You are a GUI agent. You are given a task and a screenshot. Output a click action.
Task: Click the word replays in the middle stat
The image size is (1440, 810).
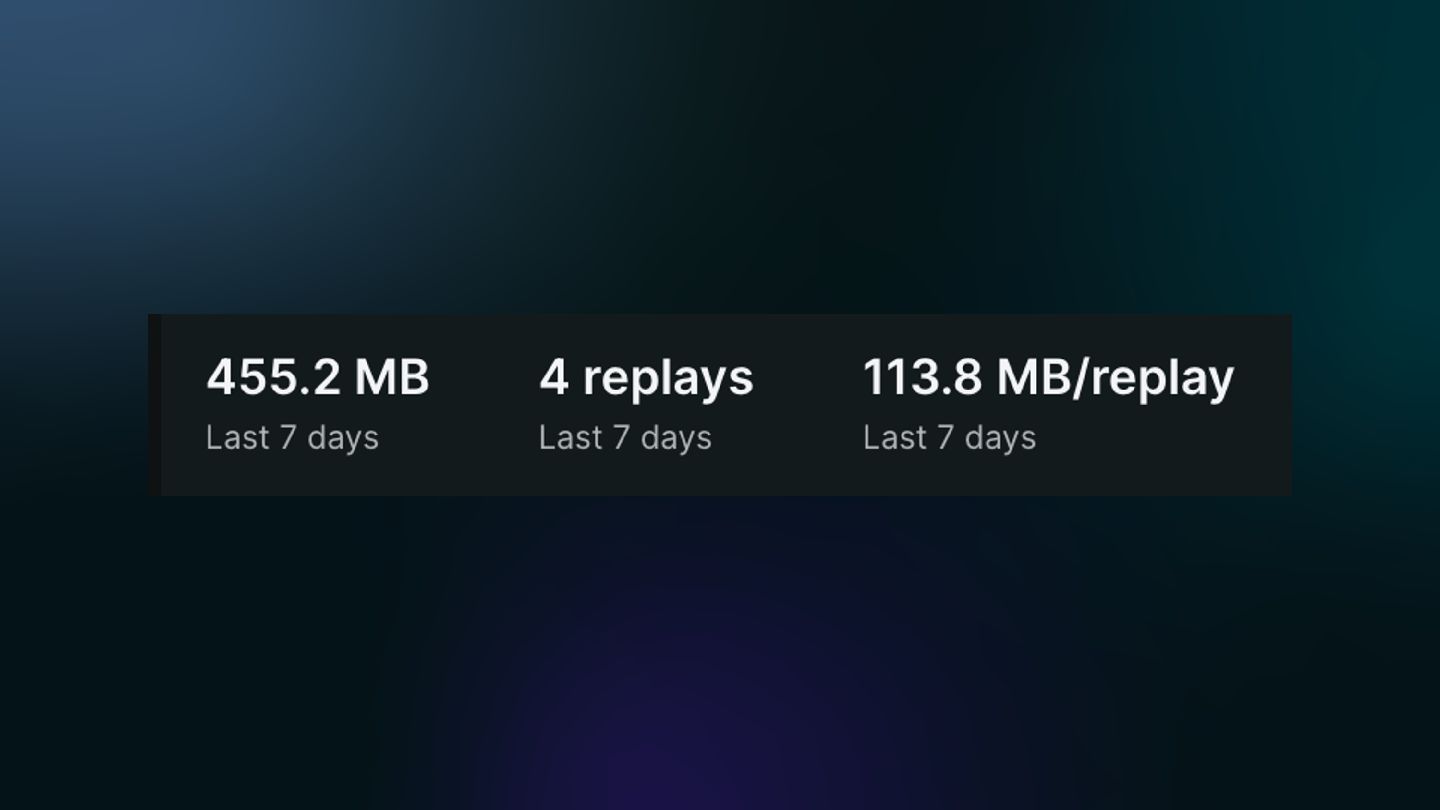click(668, 381)
